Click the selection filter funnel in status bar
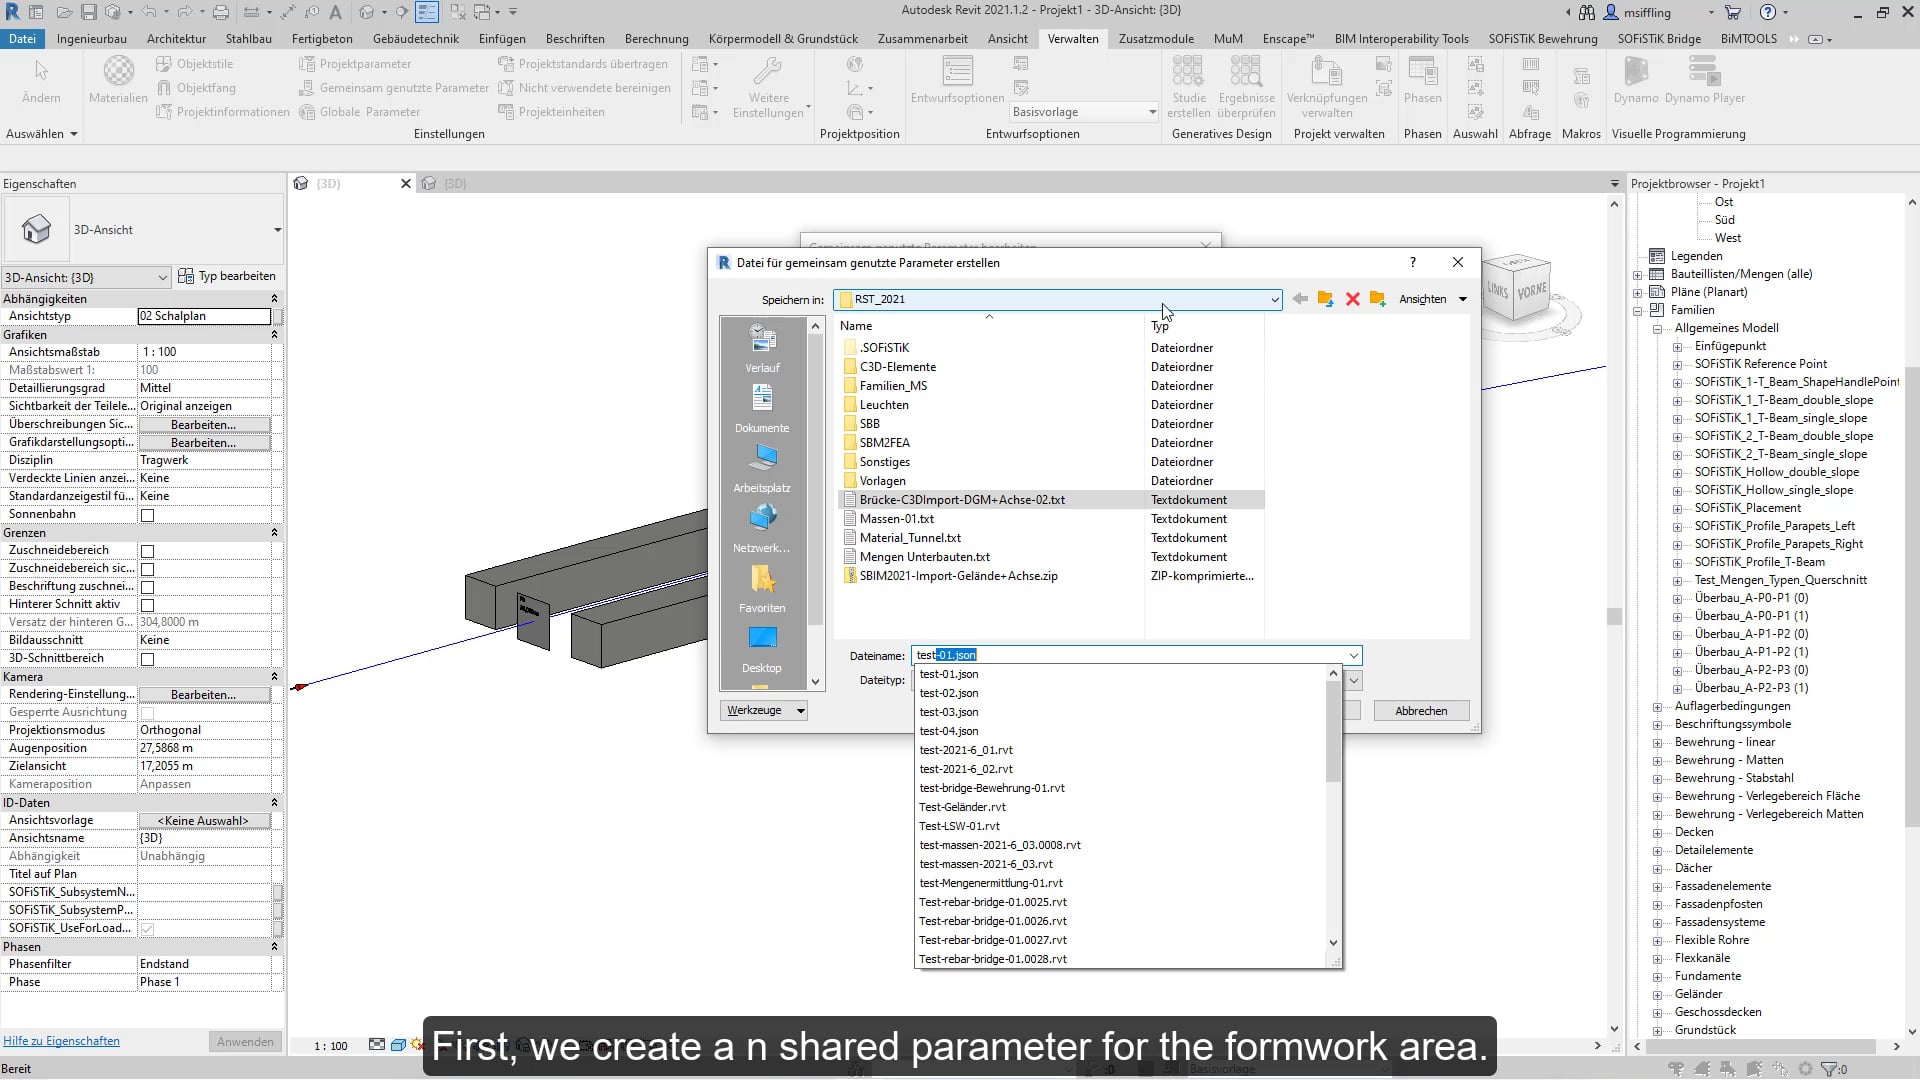The width and height of the screenshot is (1920, 1080). click(1829, 1069)
